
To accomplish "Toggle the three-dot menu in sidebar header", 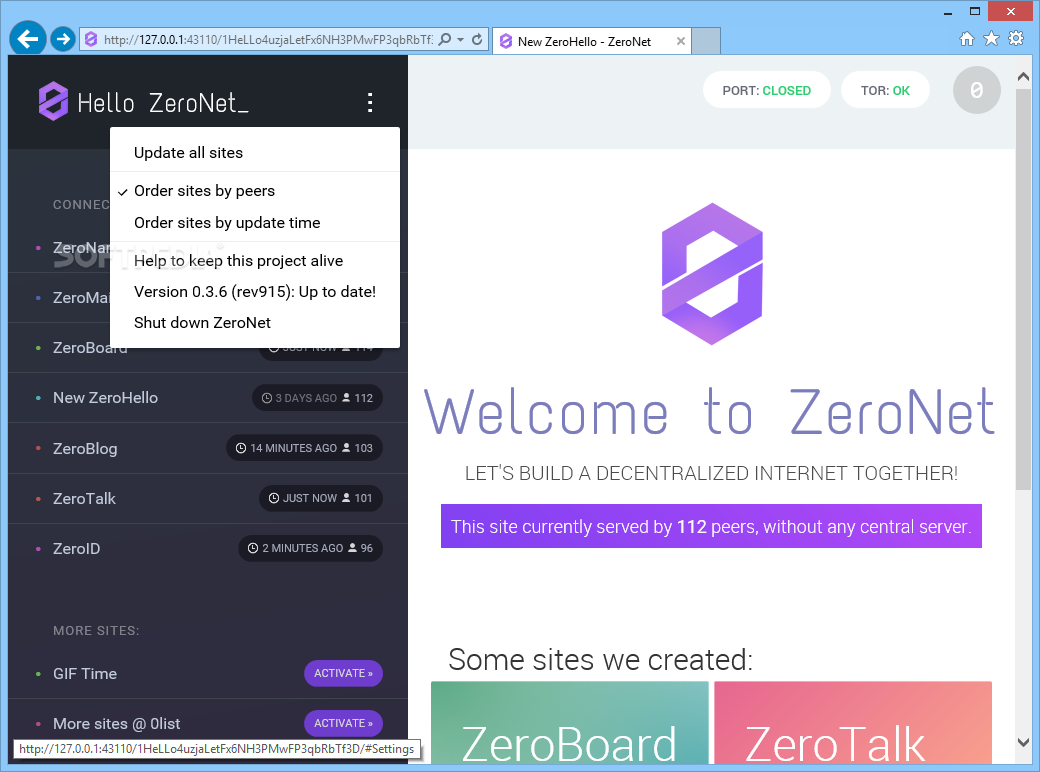I will pyautogui.click(x=370, y=102).
